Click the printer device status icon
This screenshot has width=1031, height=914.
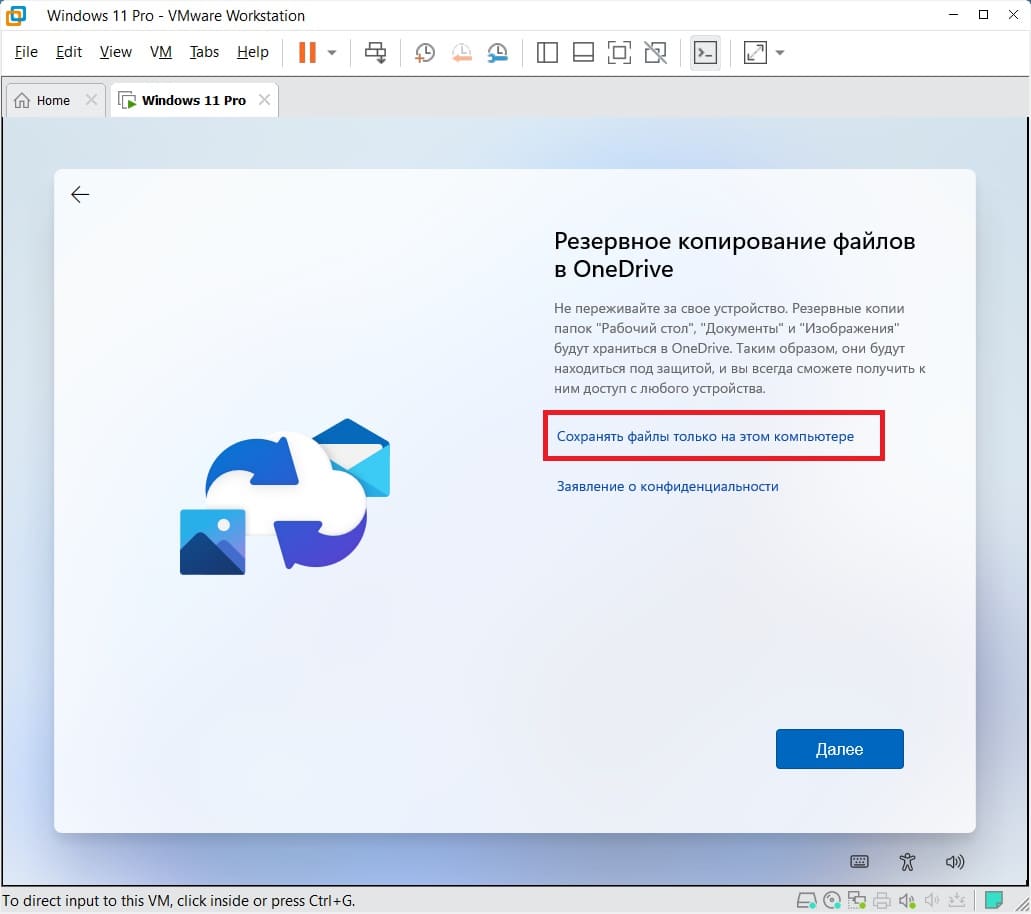pyautogui.click(x=882, y=900)
